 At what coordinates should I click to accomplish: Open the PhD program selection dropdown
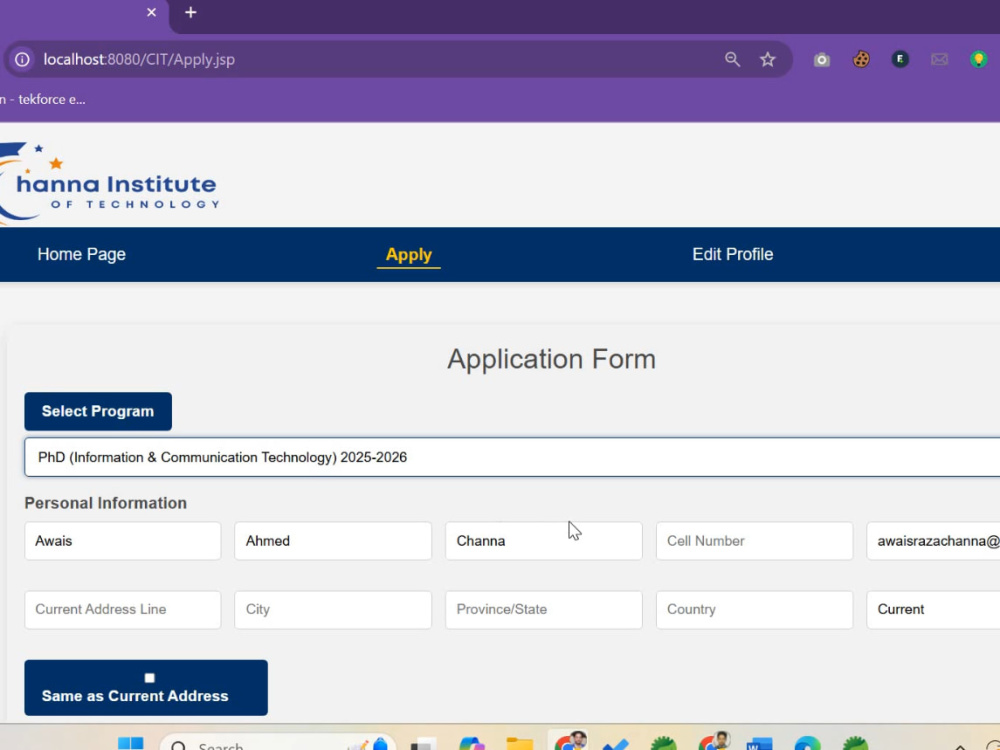click(512, 457)
